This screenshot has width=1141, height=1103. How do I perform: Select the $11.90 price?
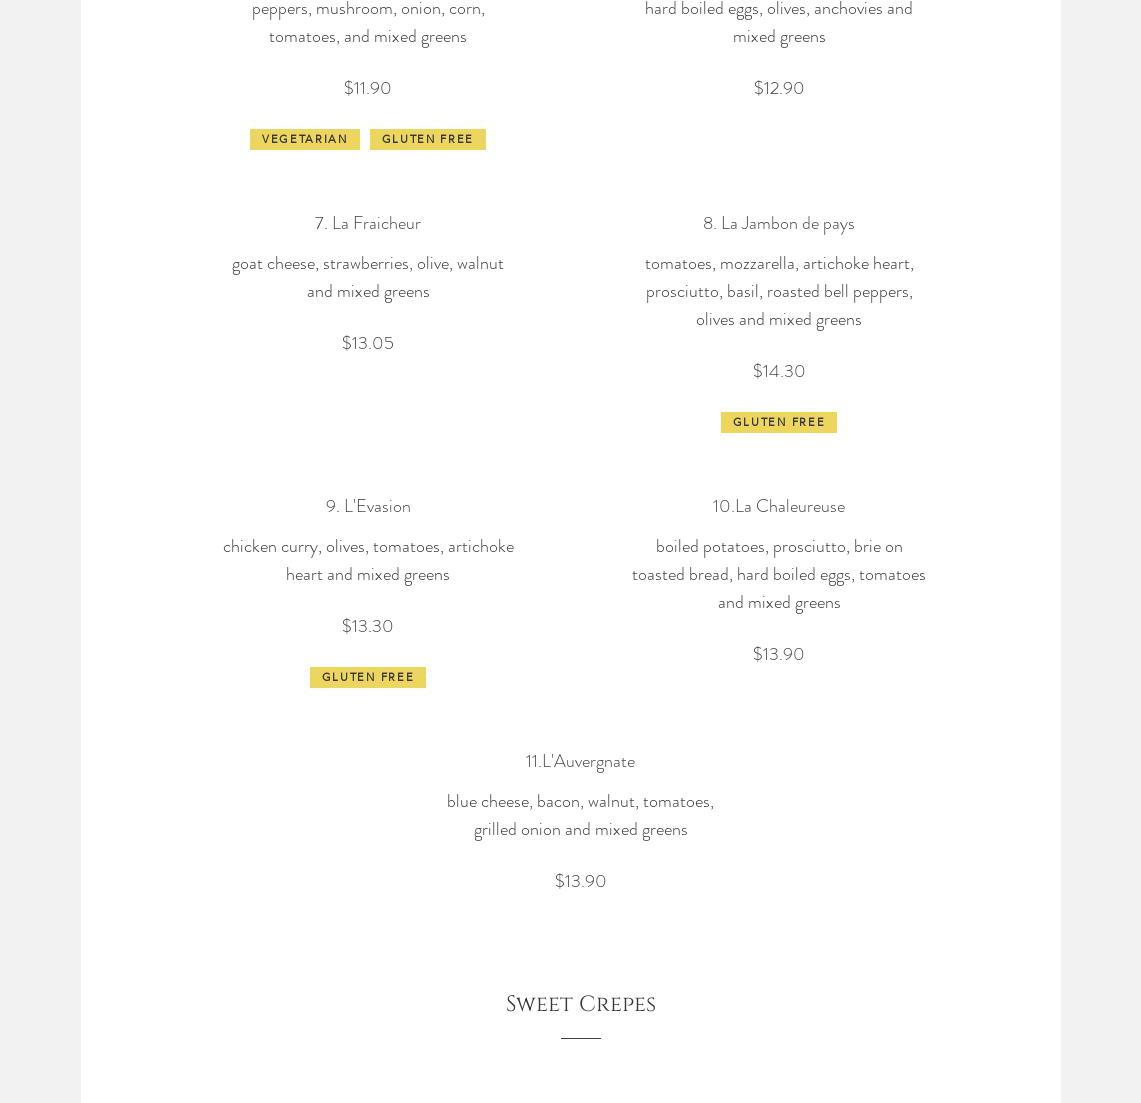tap(367, 88)
